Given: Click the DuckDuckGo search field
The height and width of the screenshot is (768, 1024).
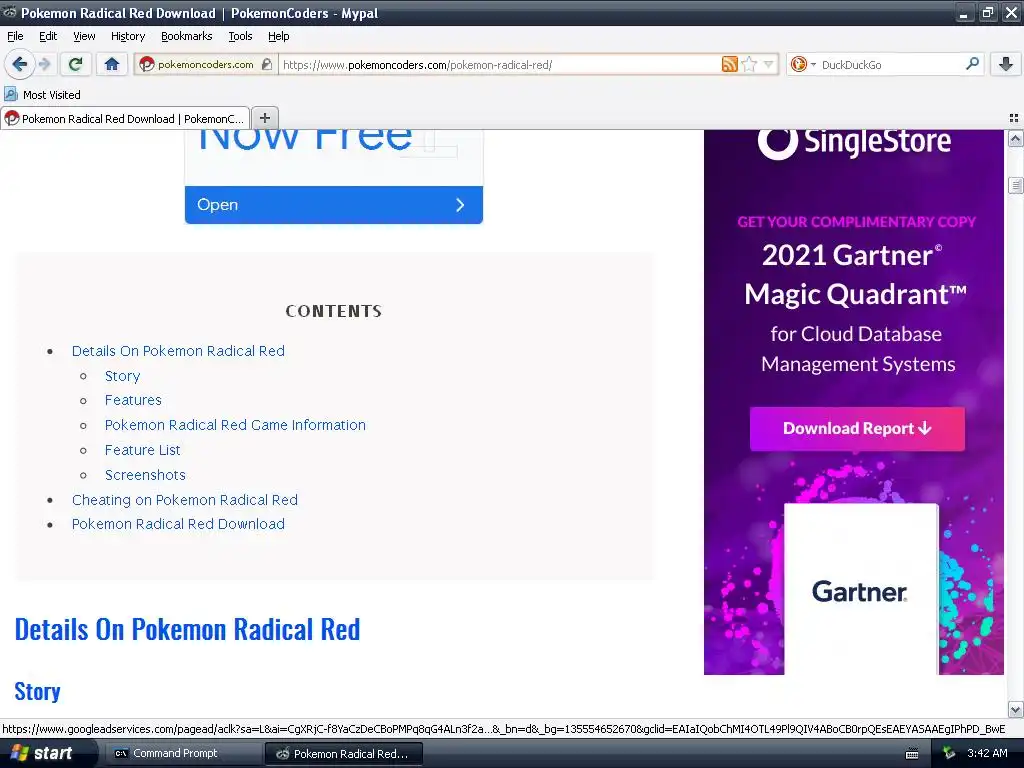Looking at the screenshot, I should (891, 65).
